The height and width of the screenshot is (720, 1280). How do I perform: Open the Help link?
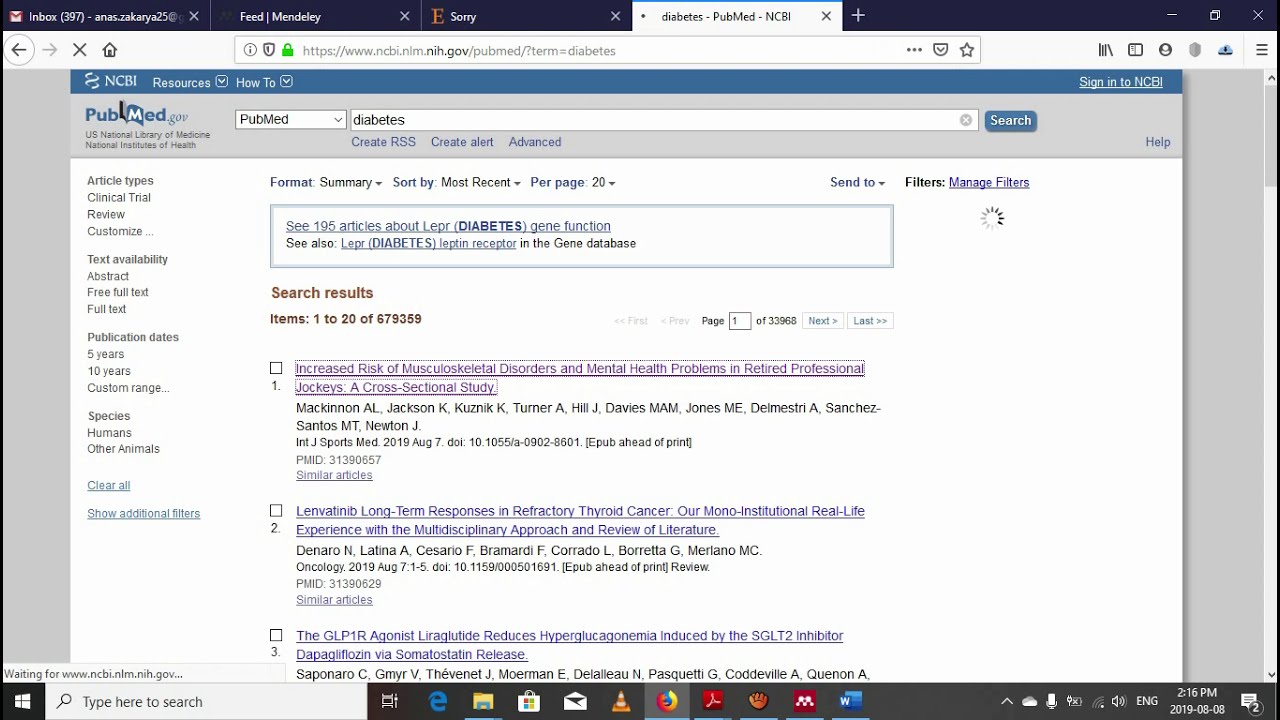pos(1158,142)
